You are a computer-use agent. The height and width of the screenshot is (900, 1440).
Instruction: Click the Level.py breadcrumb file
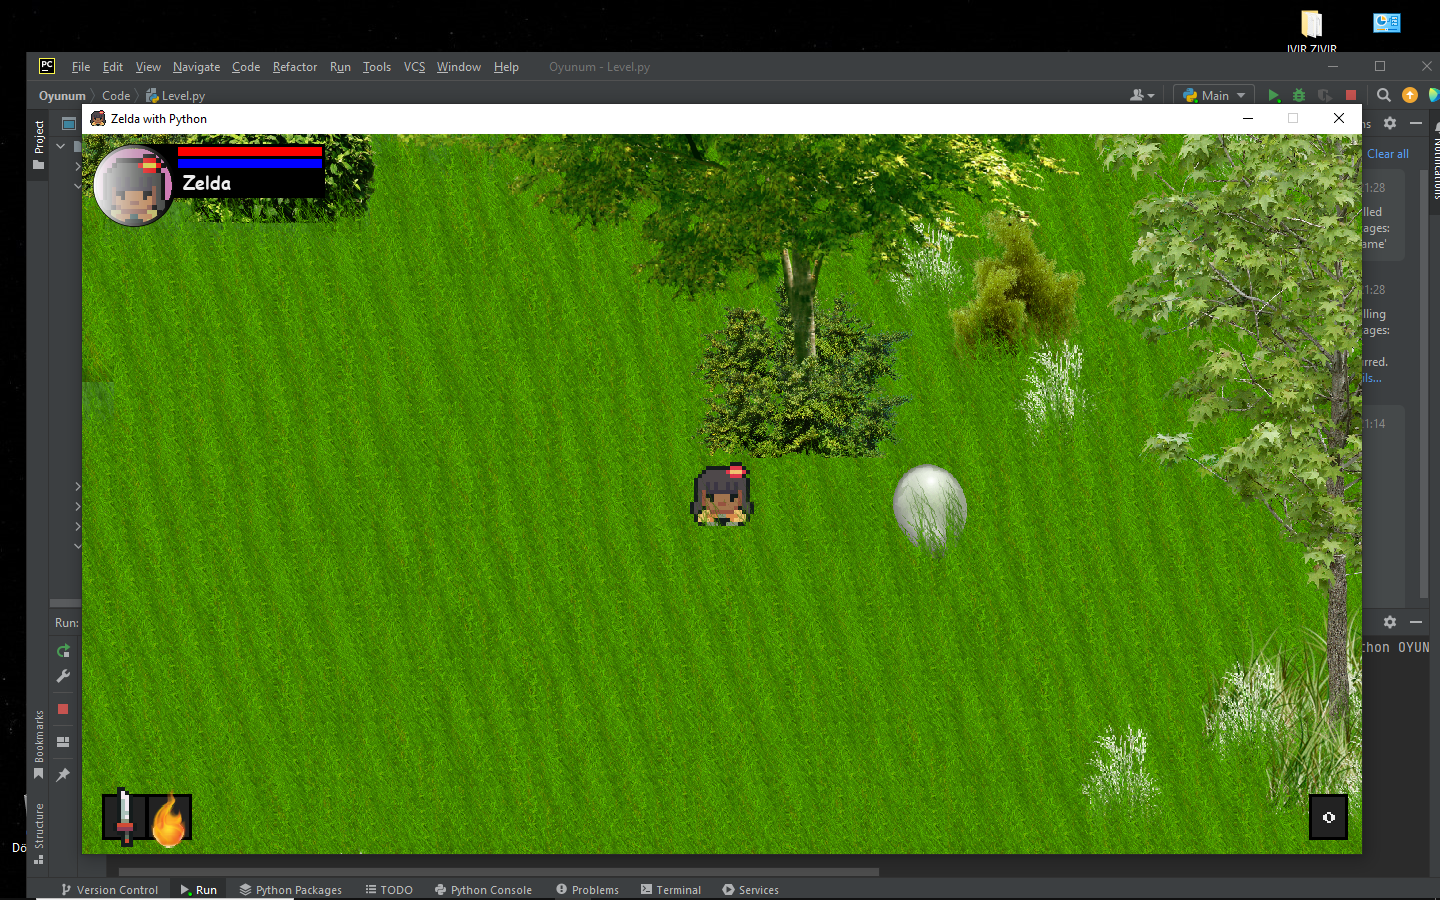(176, 96)
